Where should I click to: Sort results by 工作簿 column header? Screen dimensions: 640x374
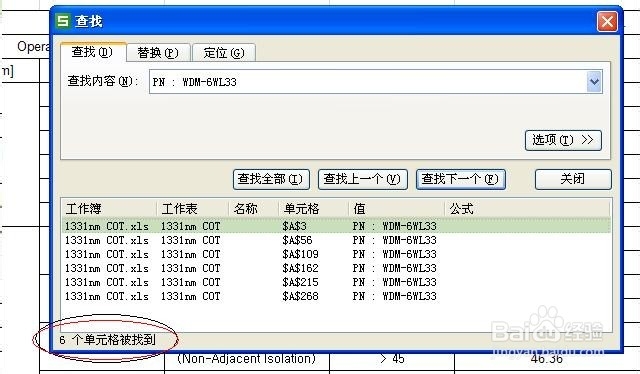coord(109,209)
